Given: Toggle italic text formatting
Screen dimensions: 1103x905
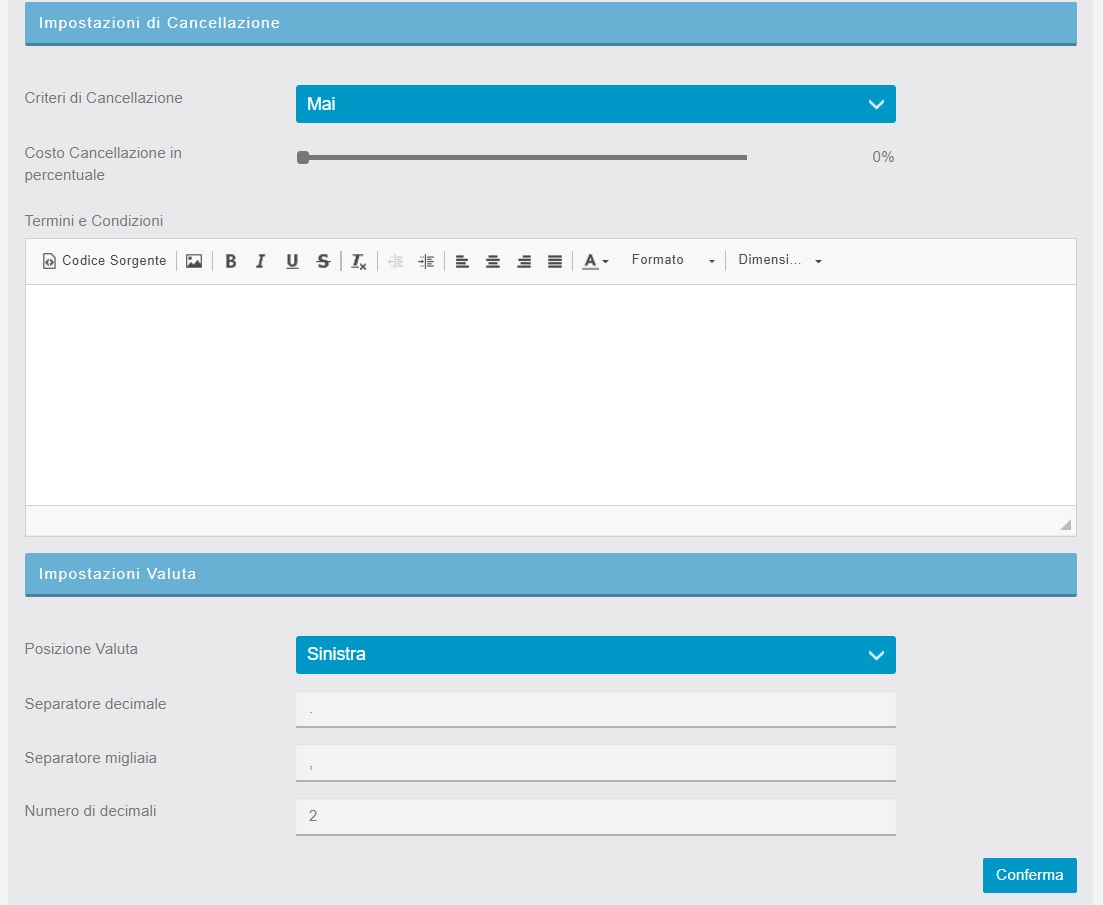Looking at the screenshot, I should 261,261.
